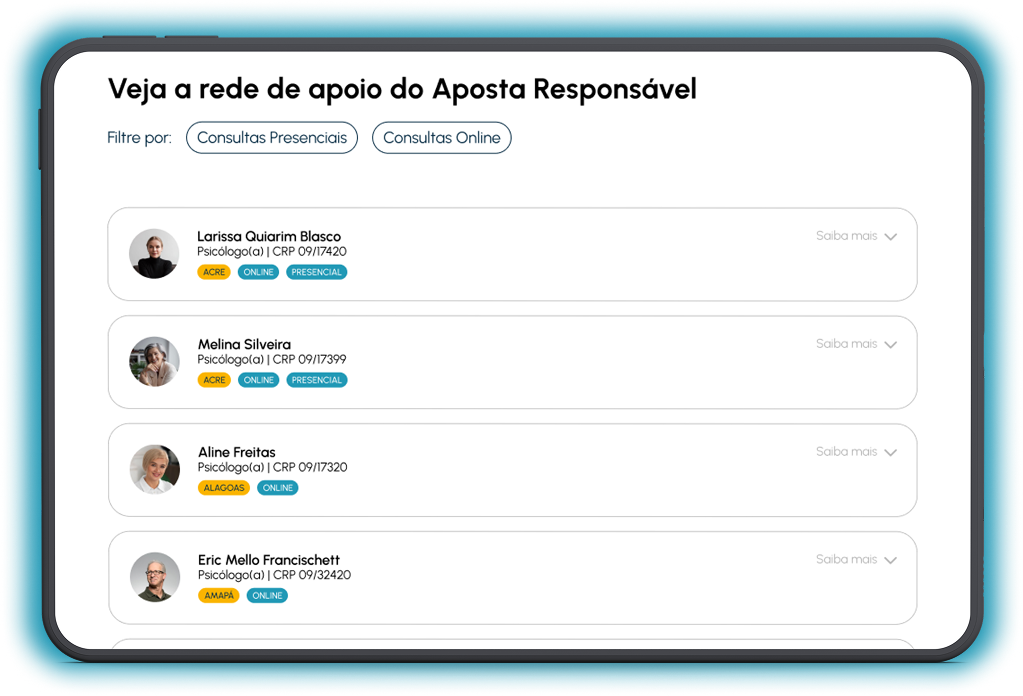Screen dimensions: 1023x696
Task: Collapse Eric Mello Francischett's card chevron
Action: pyautogui.click(x=890, y=560)
